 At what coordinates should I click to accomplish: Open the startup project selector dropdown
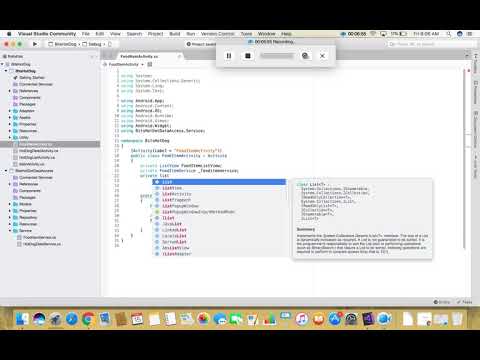pyautogui.click(x=63, y=44)
